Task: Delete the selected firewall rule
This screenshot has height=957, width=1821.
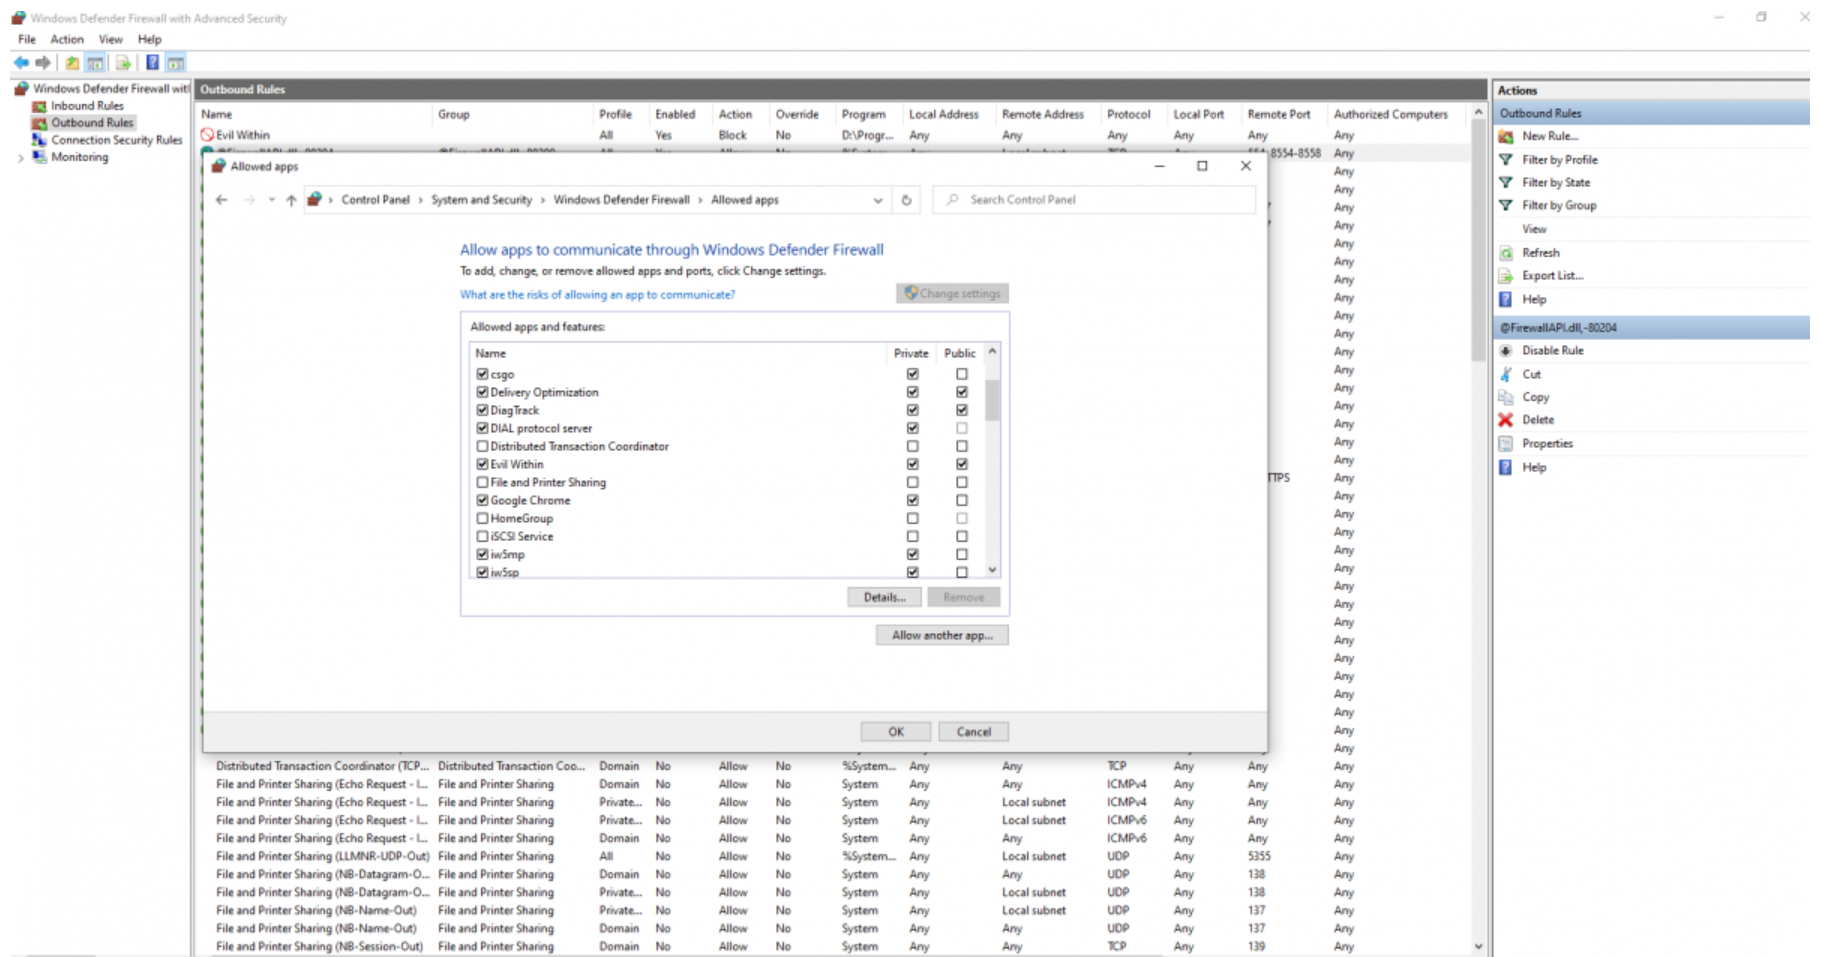Action: [1537, 420]
